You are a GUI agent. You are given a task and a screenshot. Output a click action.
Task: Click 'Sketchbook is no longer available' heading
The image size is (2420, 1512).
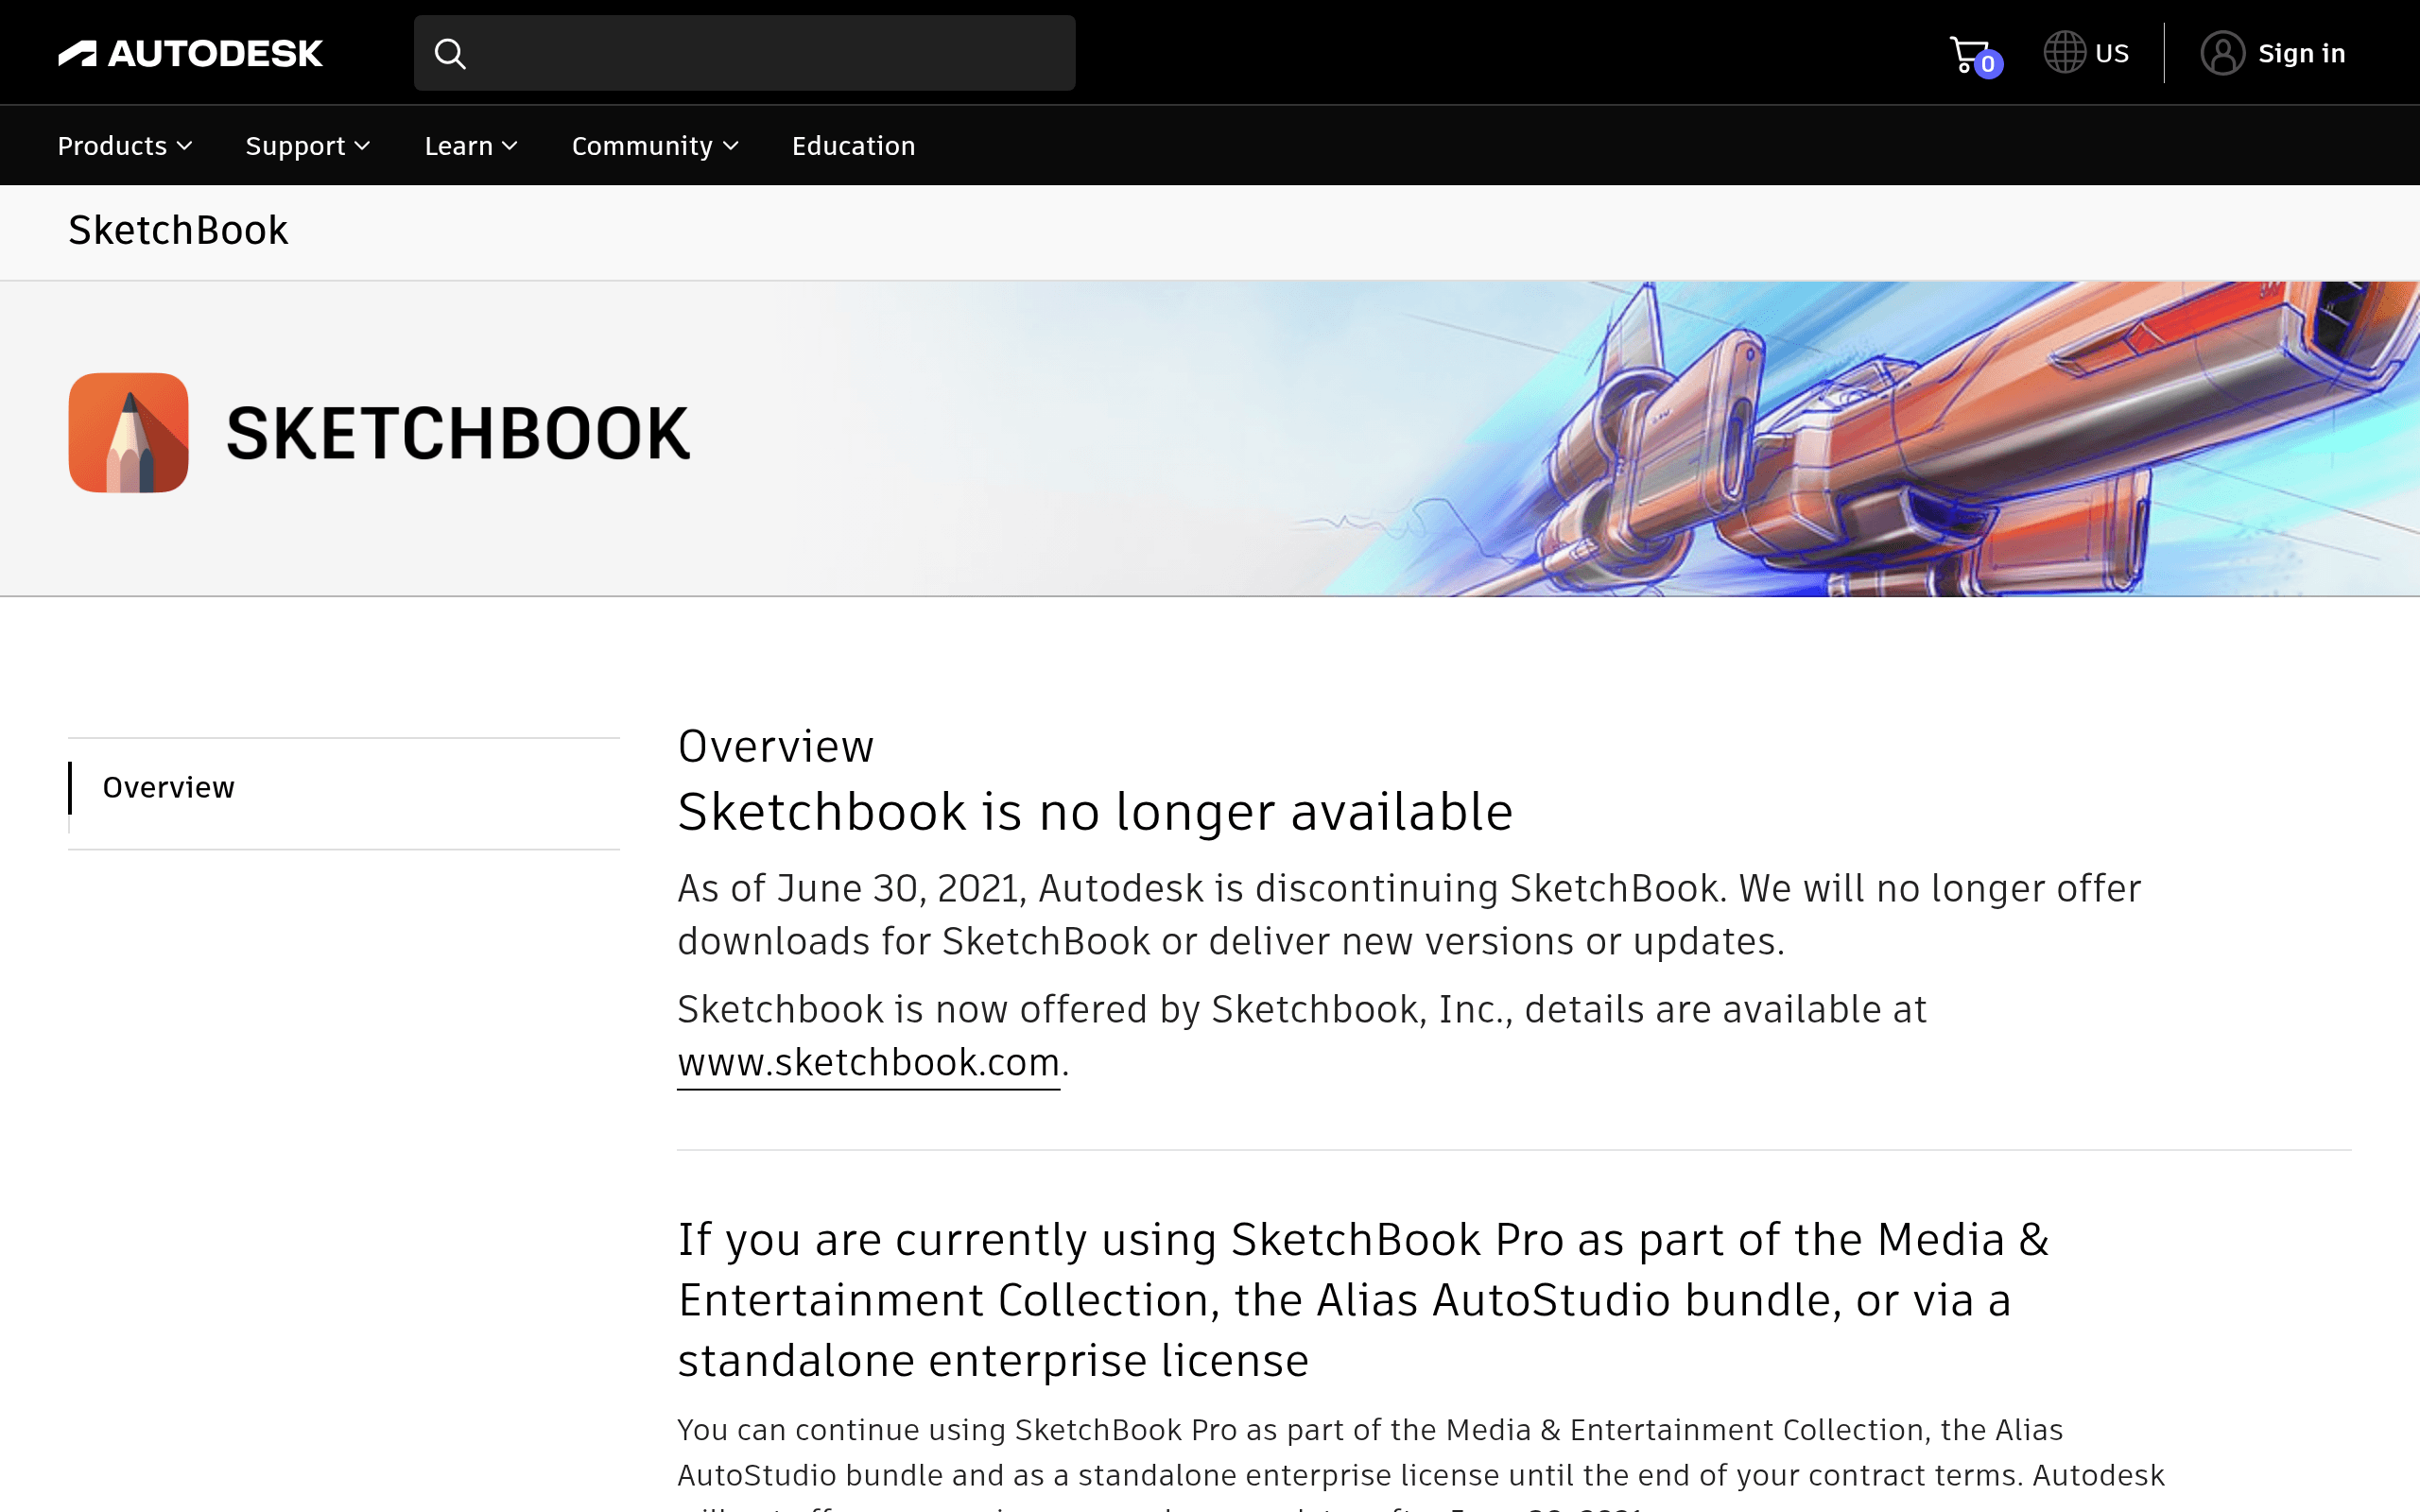coord(1095,811)
